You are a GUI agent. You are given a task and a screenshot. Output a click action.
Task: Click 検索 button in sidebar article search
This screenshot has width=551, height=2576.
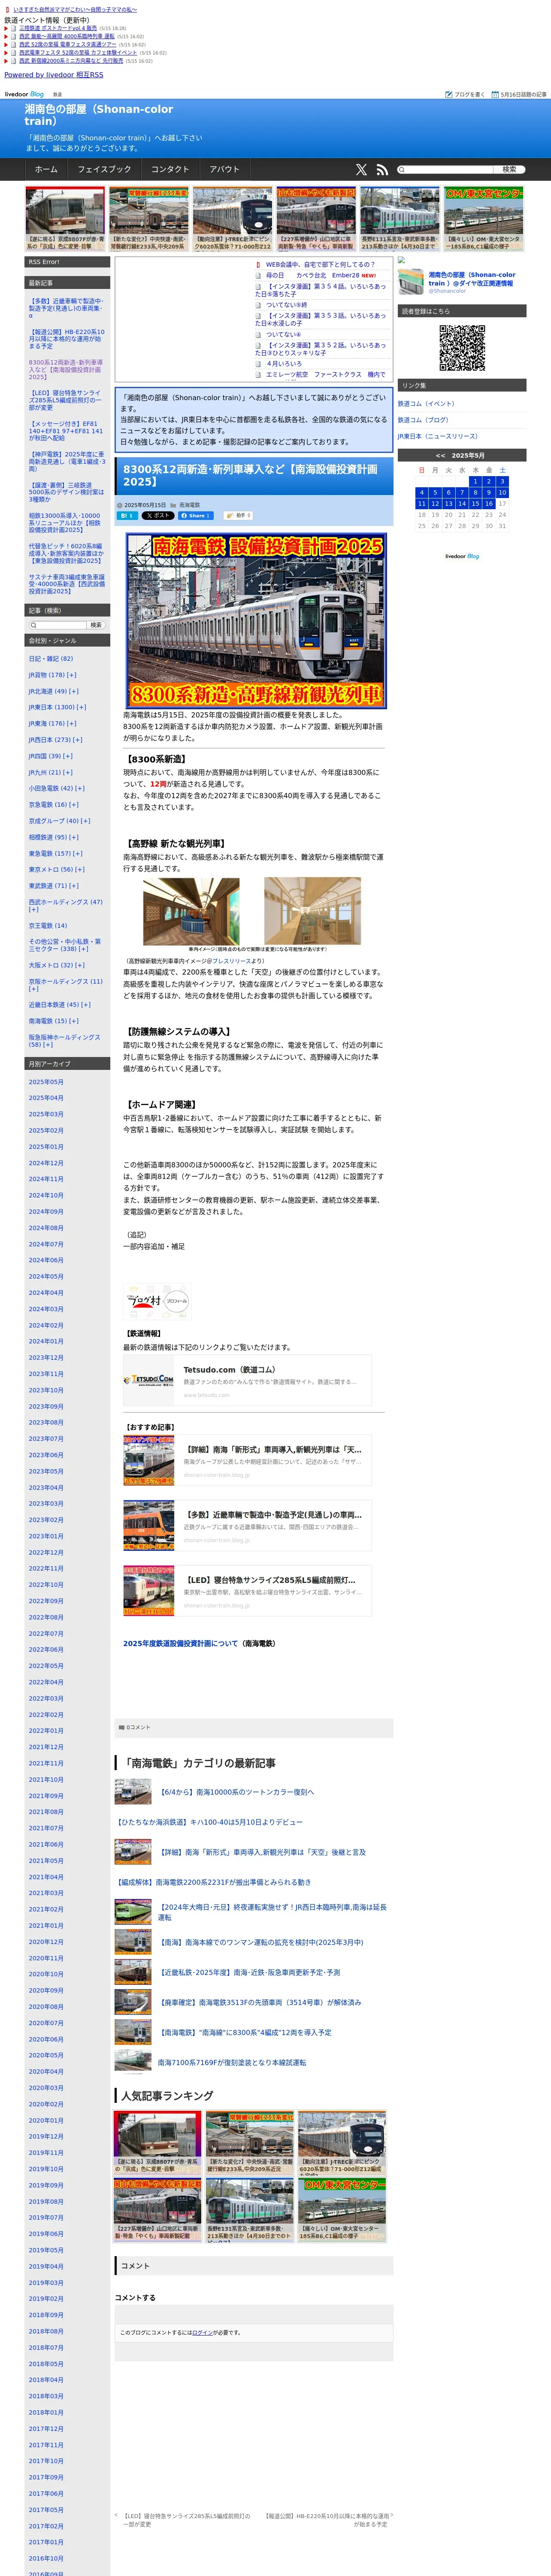coord(96,625)
